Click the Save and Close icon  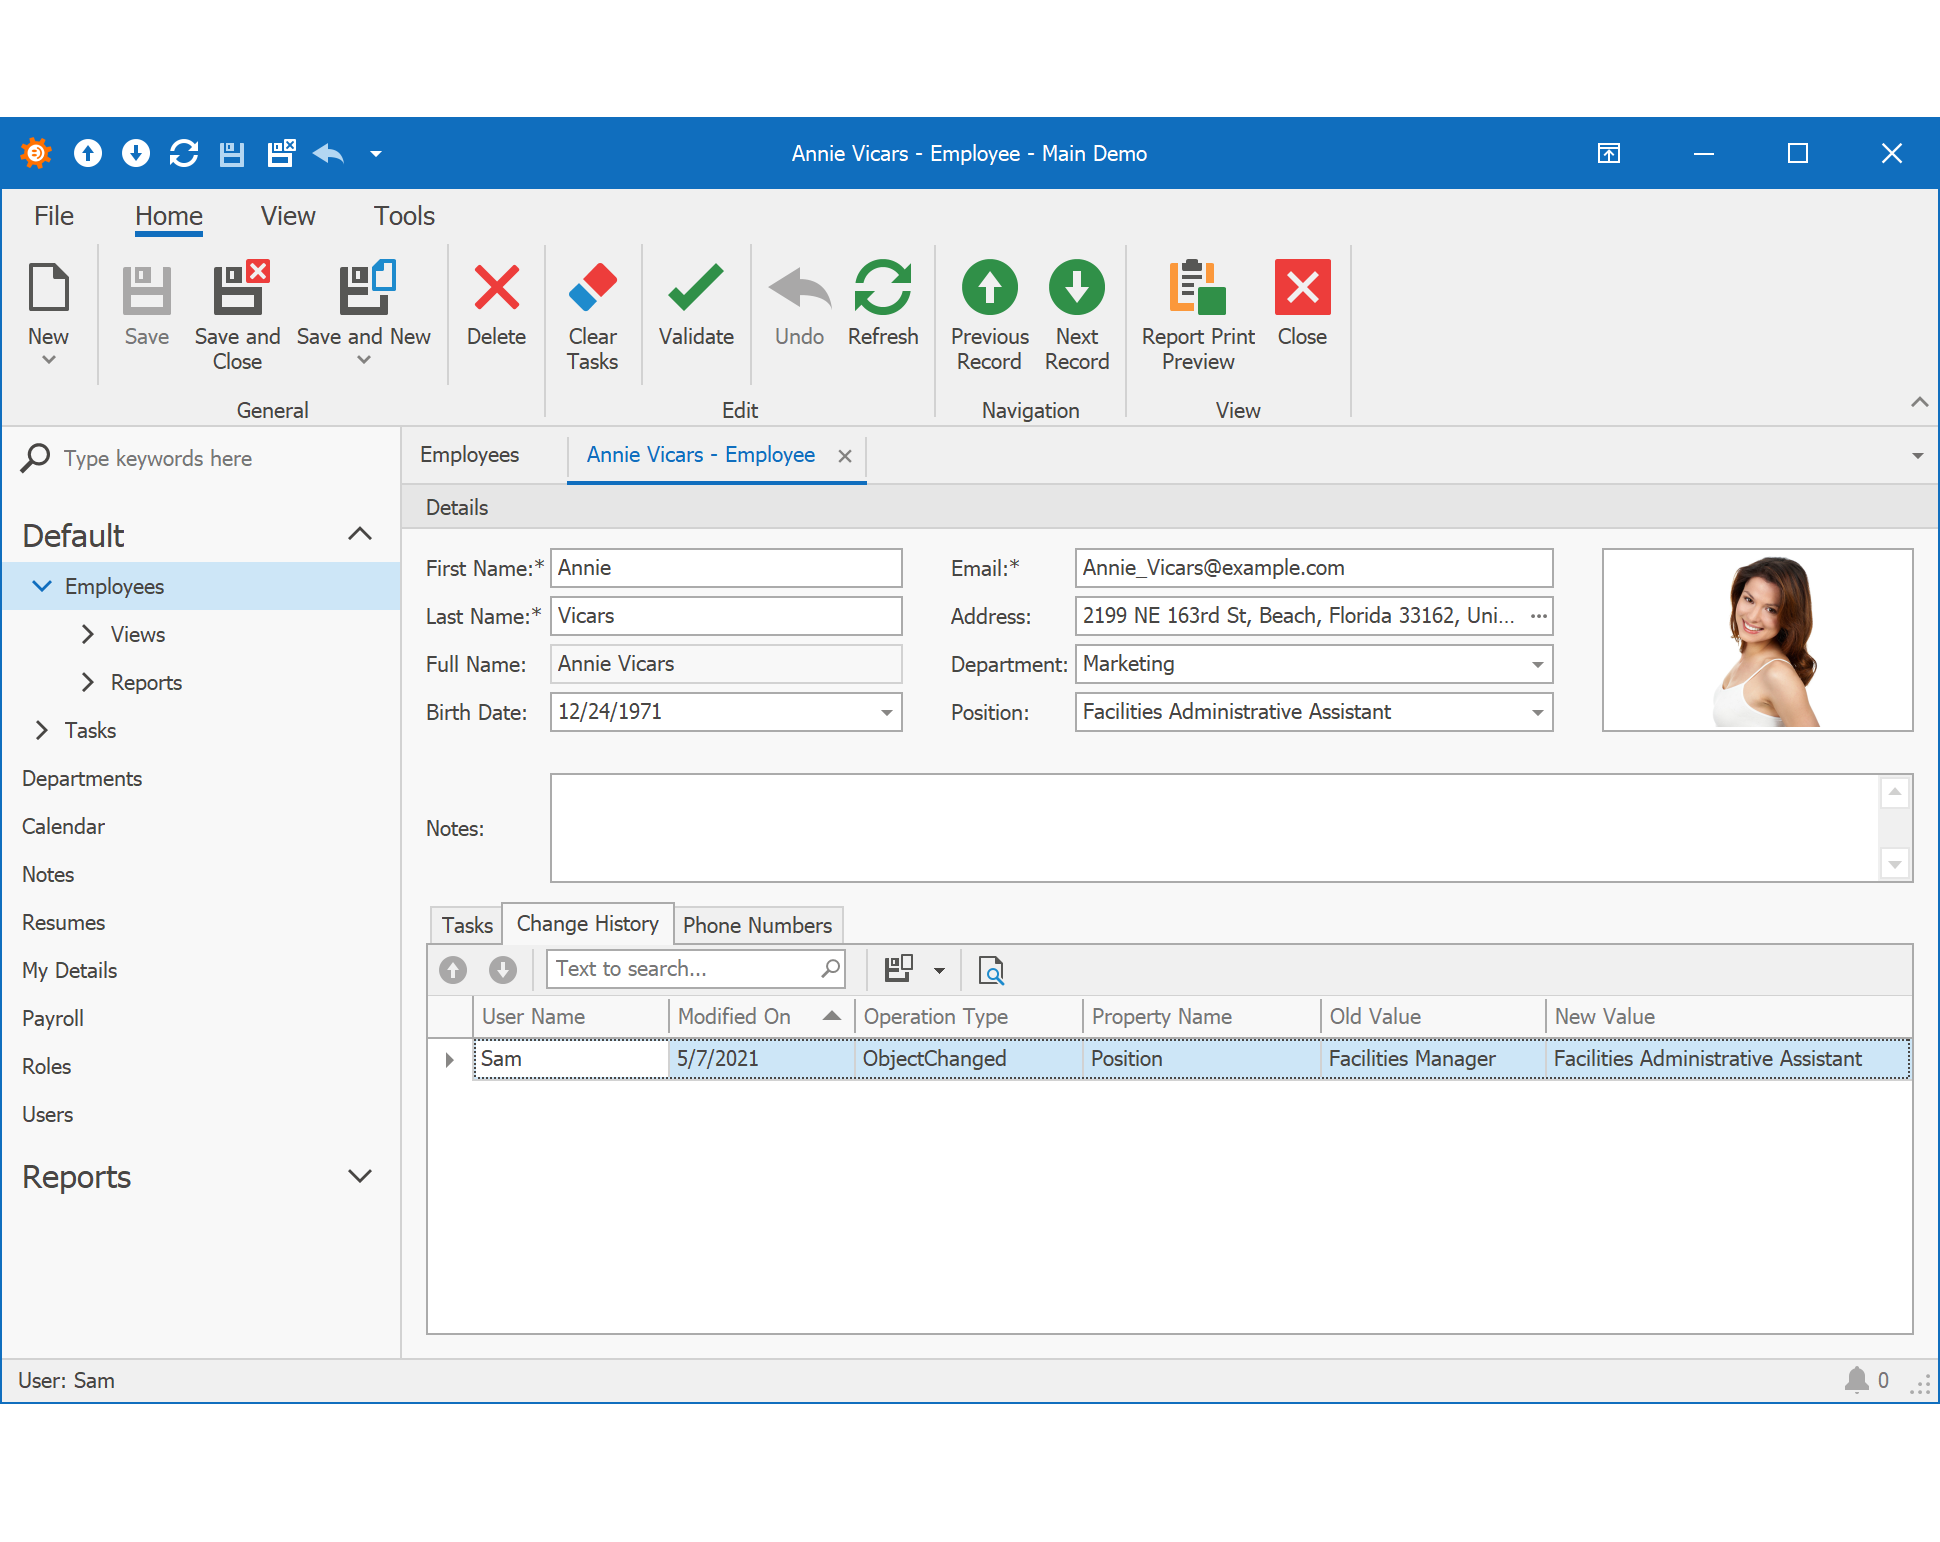click(x=238, y=289)
